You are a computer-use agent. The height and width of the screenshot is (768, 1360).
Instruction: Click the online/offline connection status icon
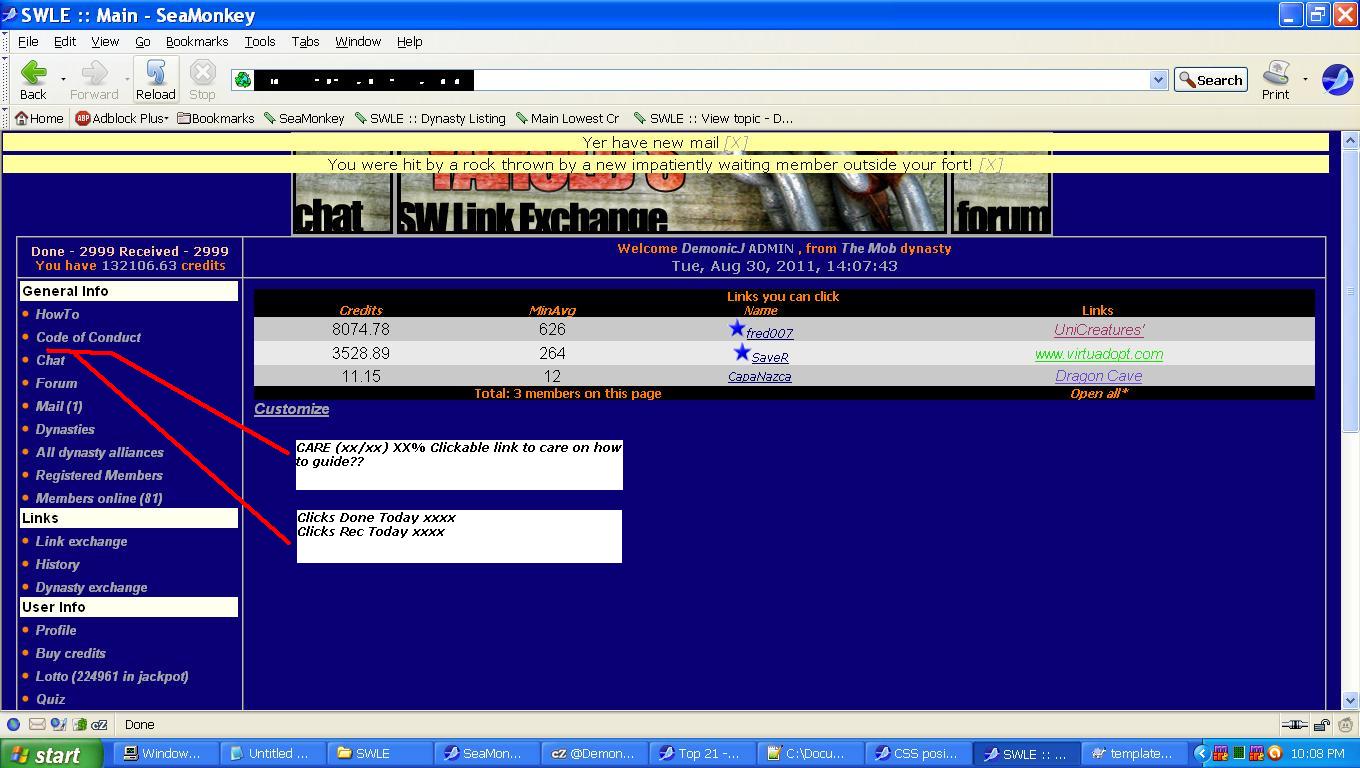(x=1294, y=725)
